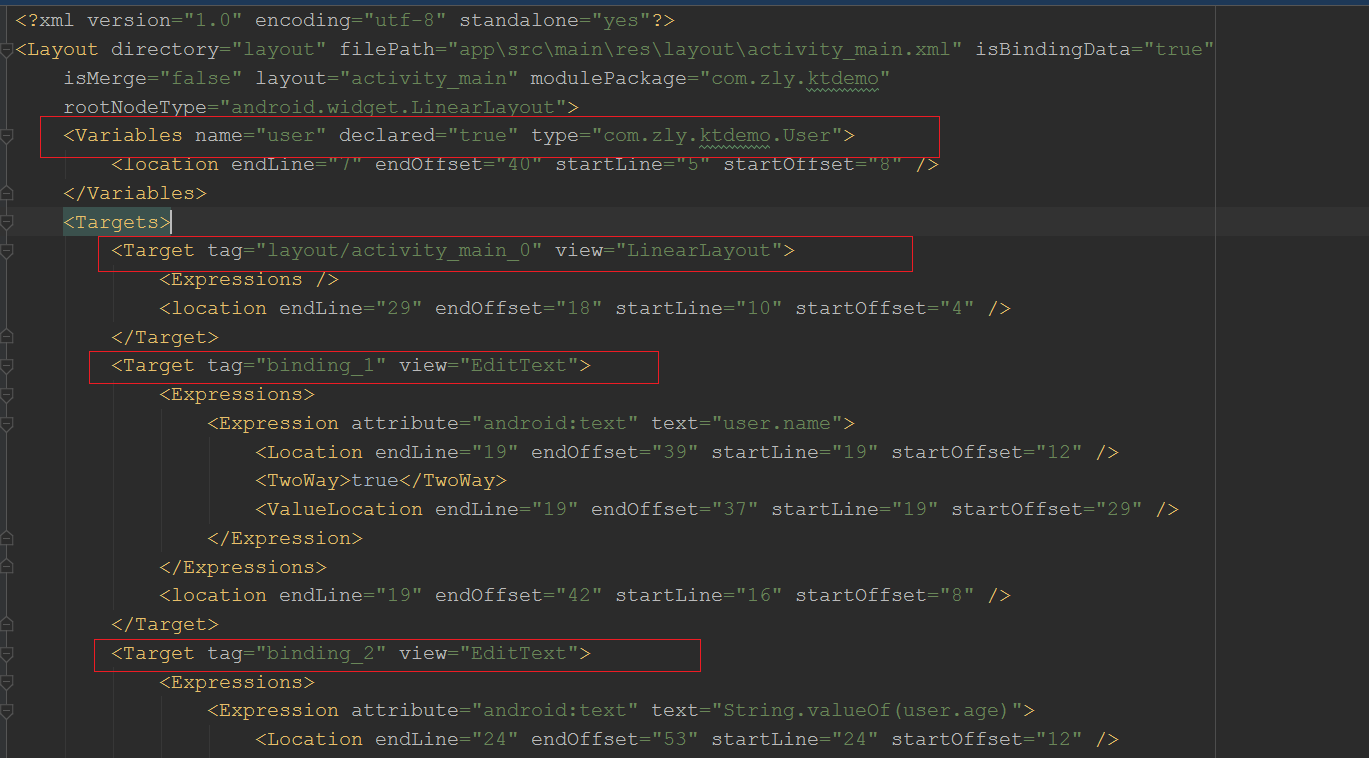Collapse the Expression with text="user.name" fold marker
The width and height of the screenshot is (1369, 758).
(6, 423)
